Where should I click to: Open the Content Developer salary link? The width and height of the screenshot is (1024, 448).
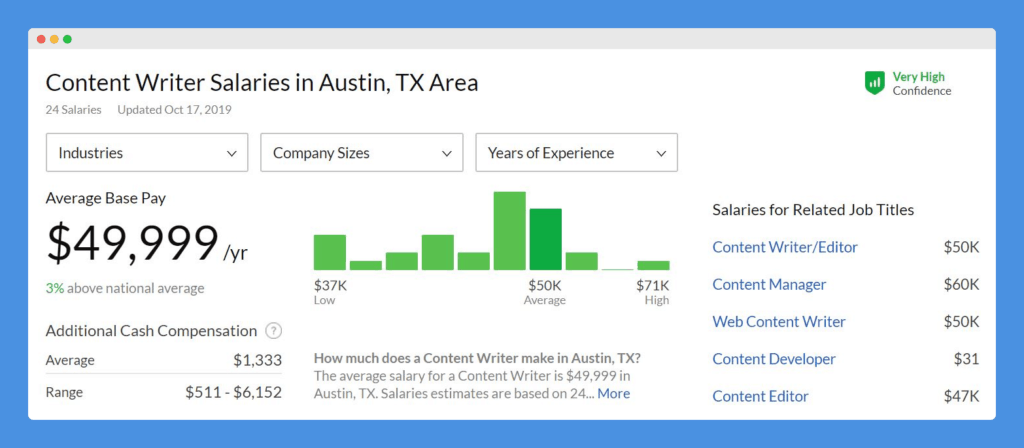(774, 359)
